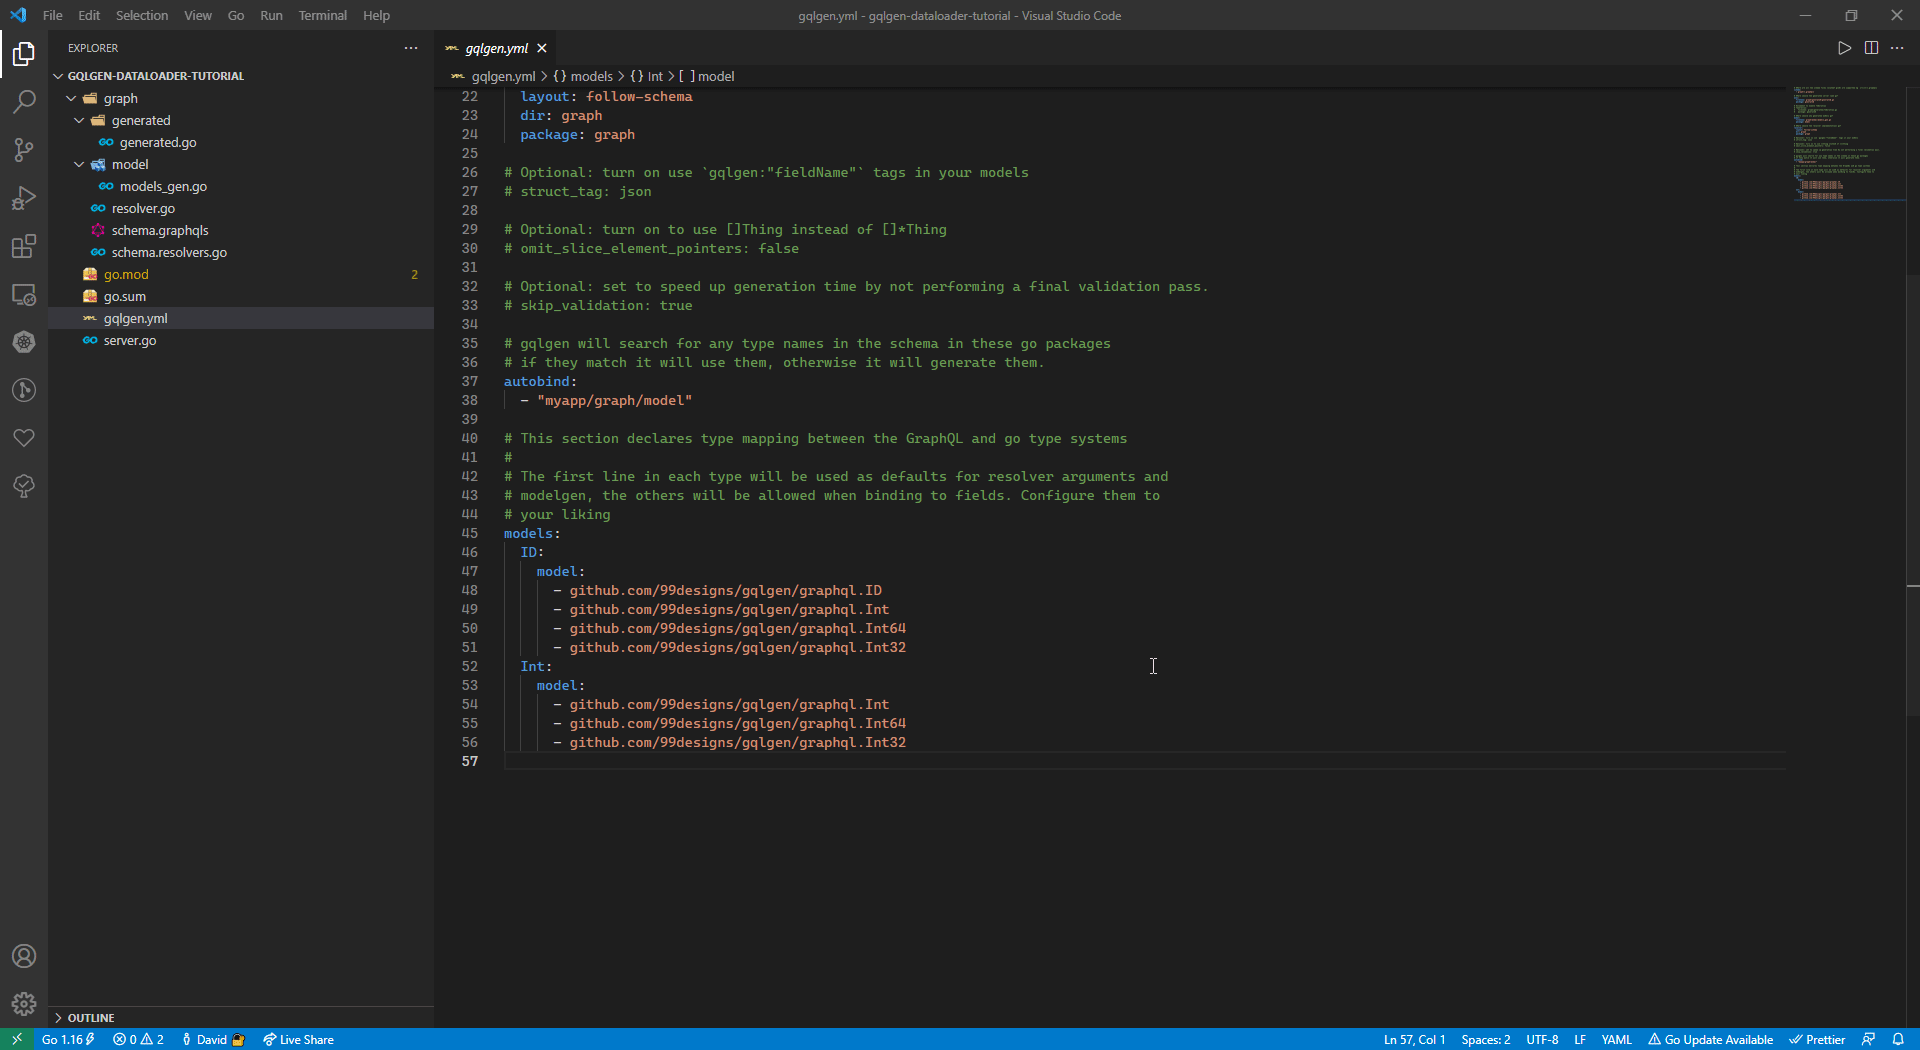
Task: Click the remote window indicator in status bar
Action: 17,1039
